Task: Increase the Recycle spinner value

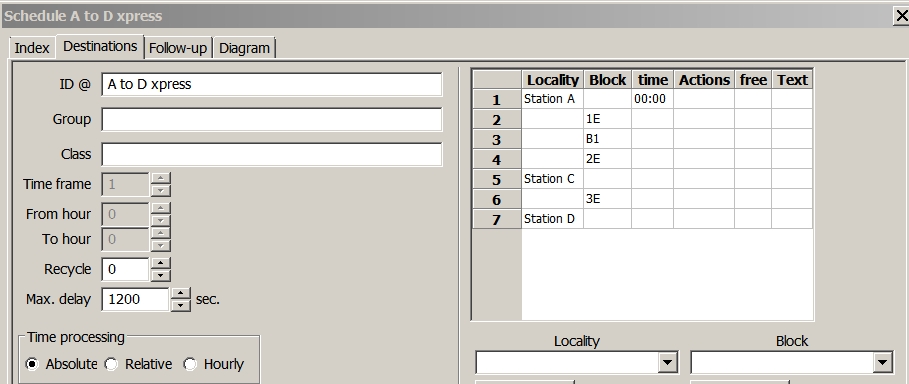Action: [x=161, y=263]
